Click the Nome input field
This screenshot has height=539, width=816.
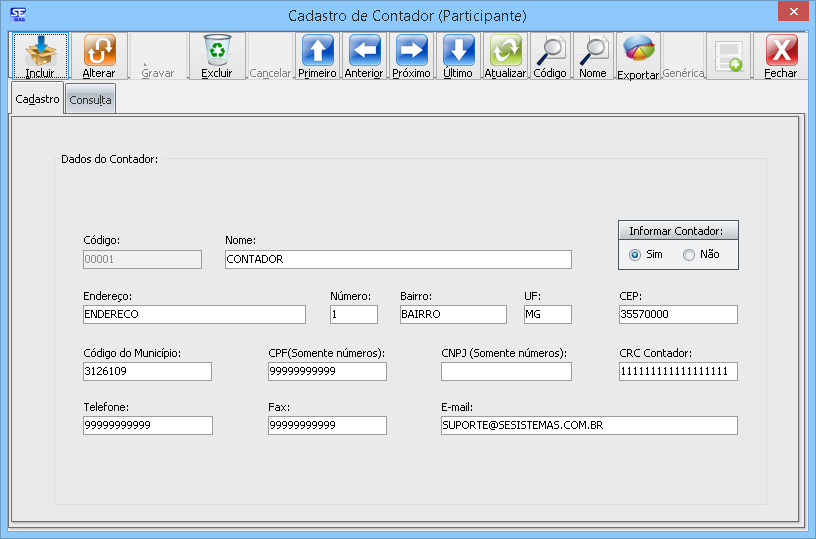tap(398, 259)
